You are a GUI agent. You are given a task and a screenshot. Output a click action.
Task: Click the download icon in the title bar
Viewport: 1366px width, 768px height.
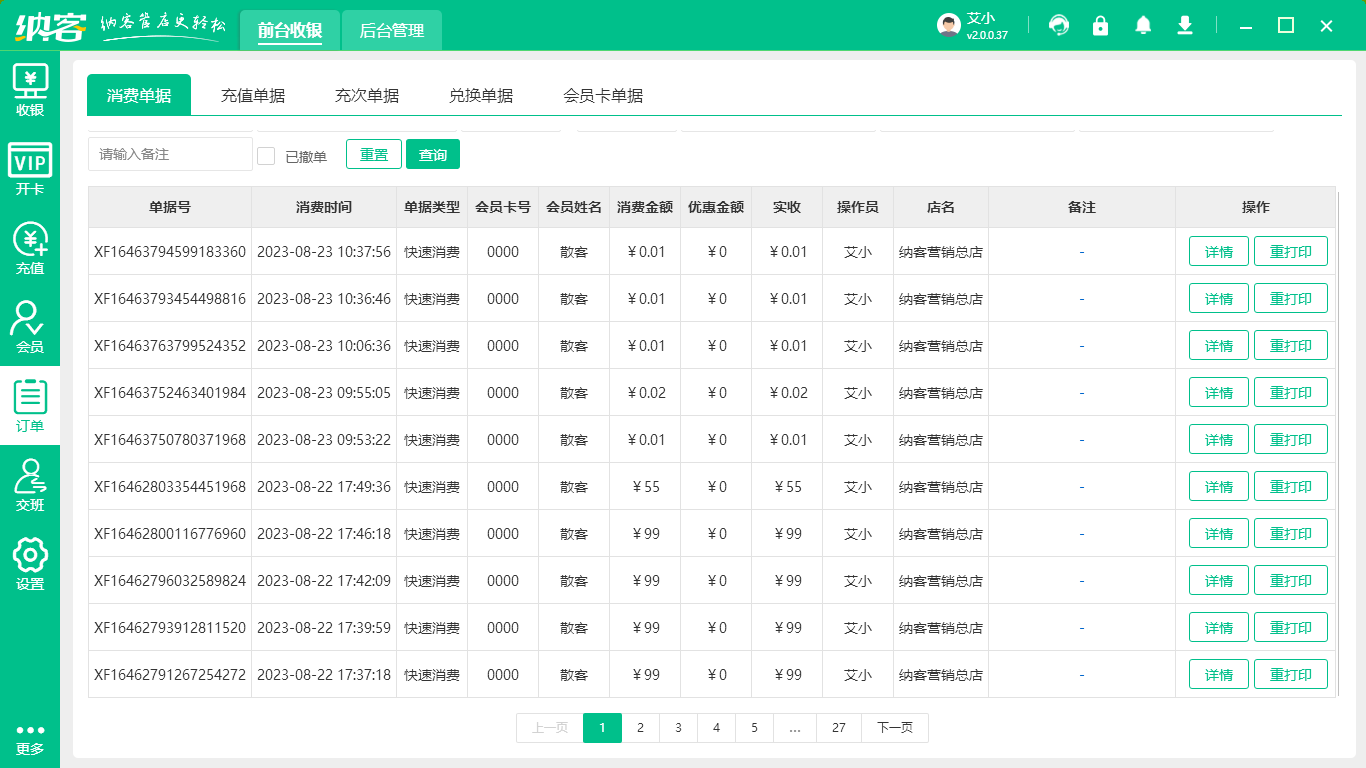1184,25
